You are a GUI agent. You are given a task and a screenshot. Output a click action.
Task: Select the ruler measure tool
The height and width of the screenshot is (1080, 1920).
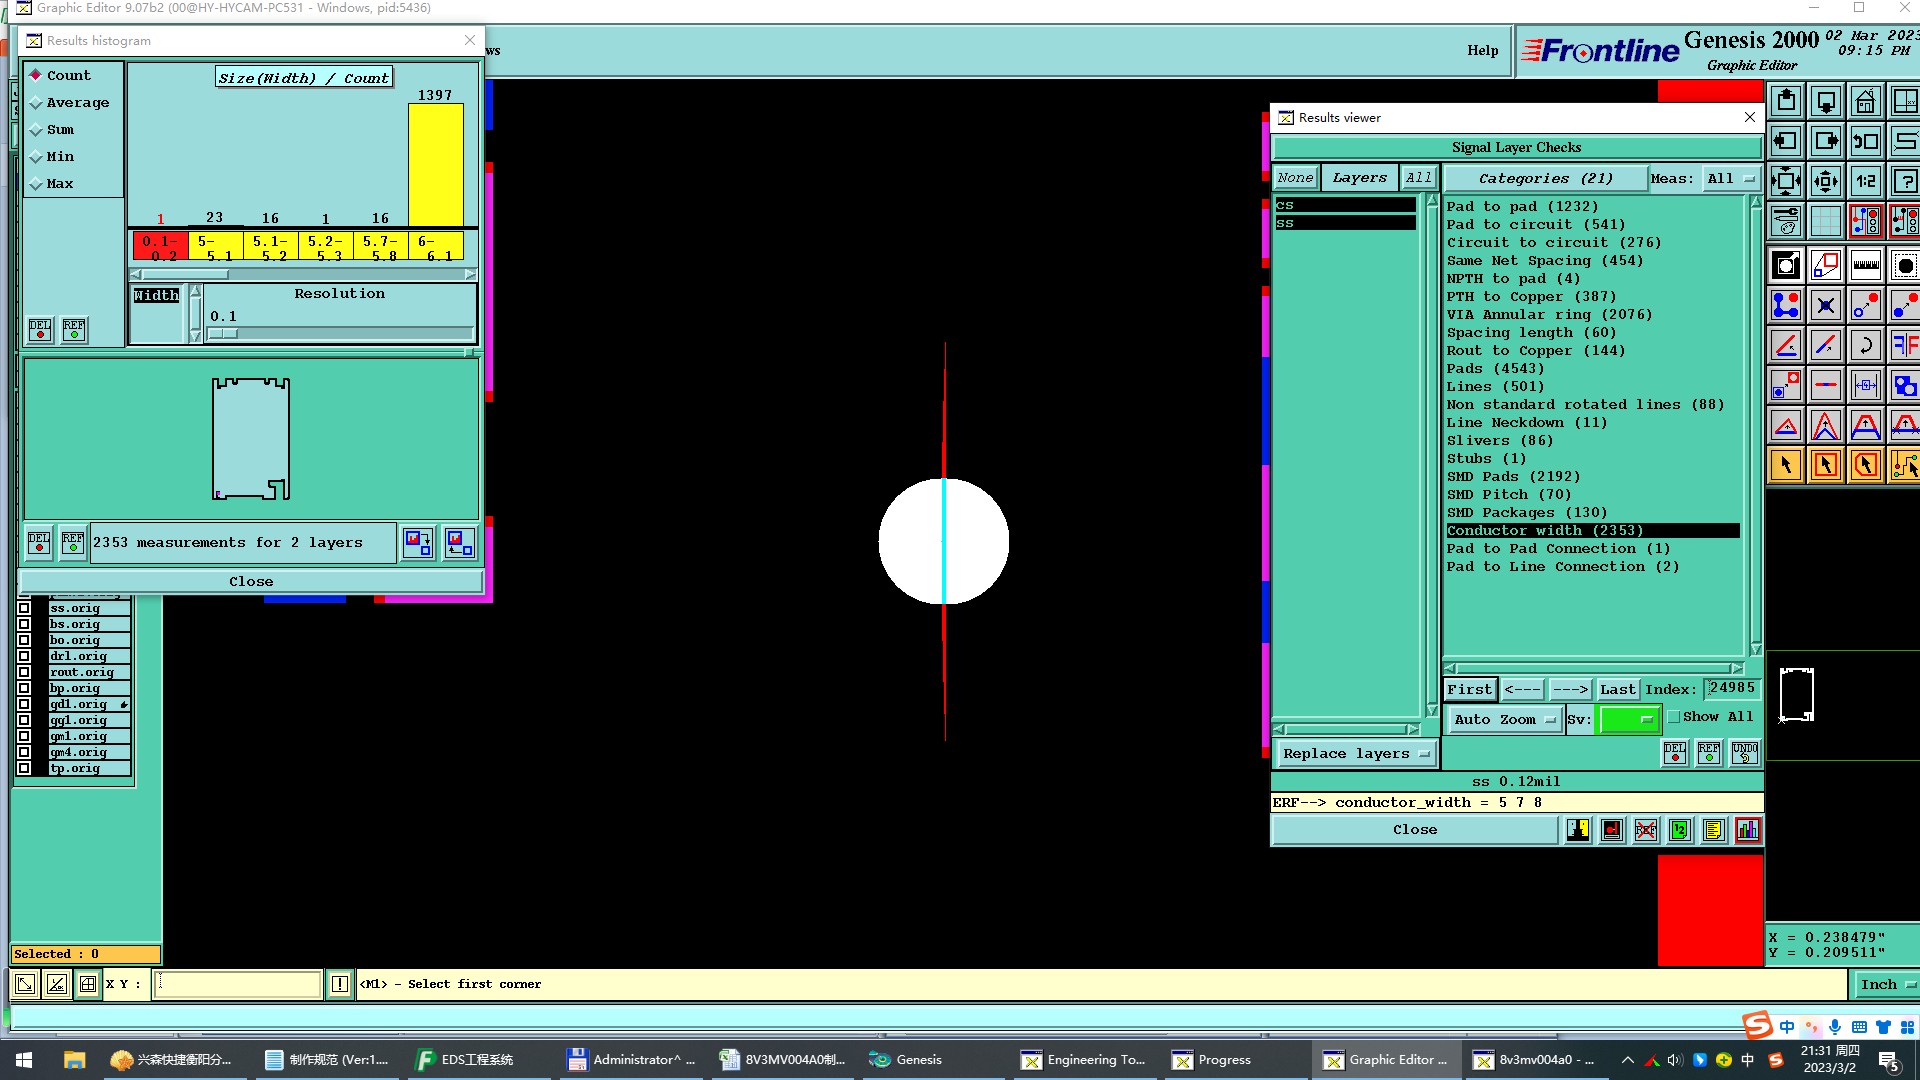pos(1865,266)
